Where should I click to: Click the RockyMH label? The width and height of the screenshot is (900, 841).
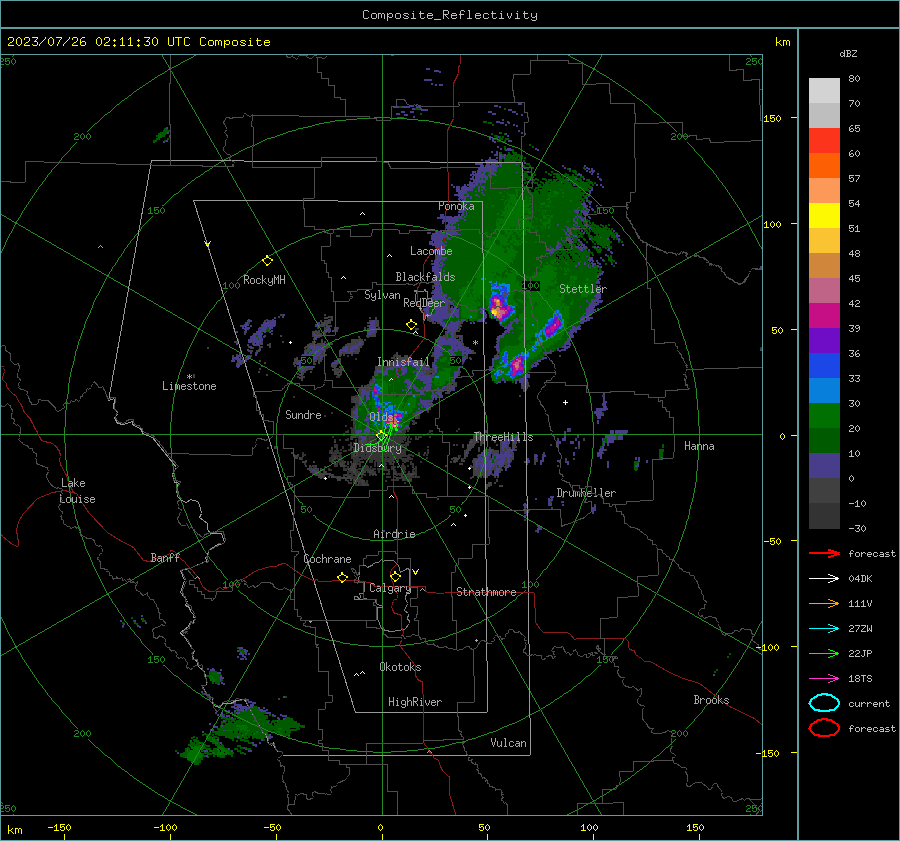(264, 280)
